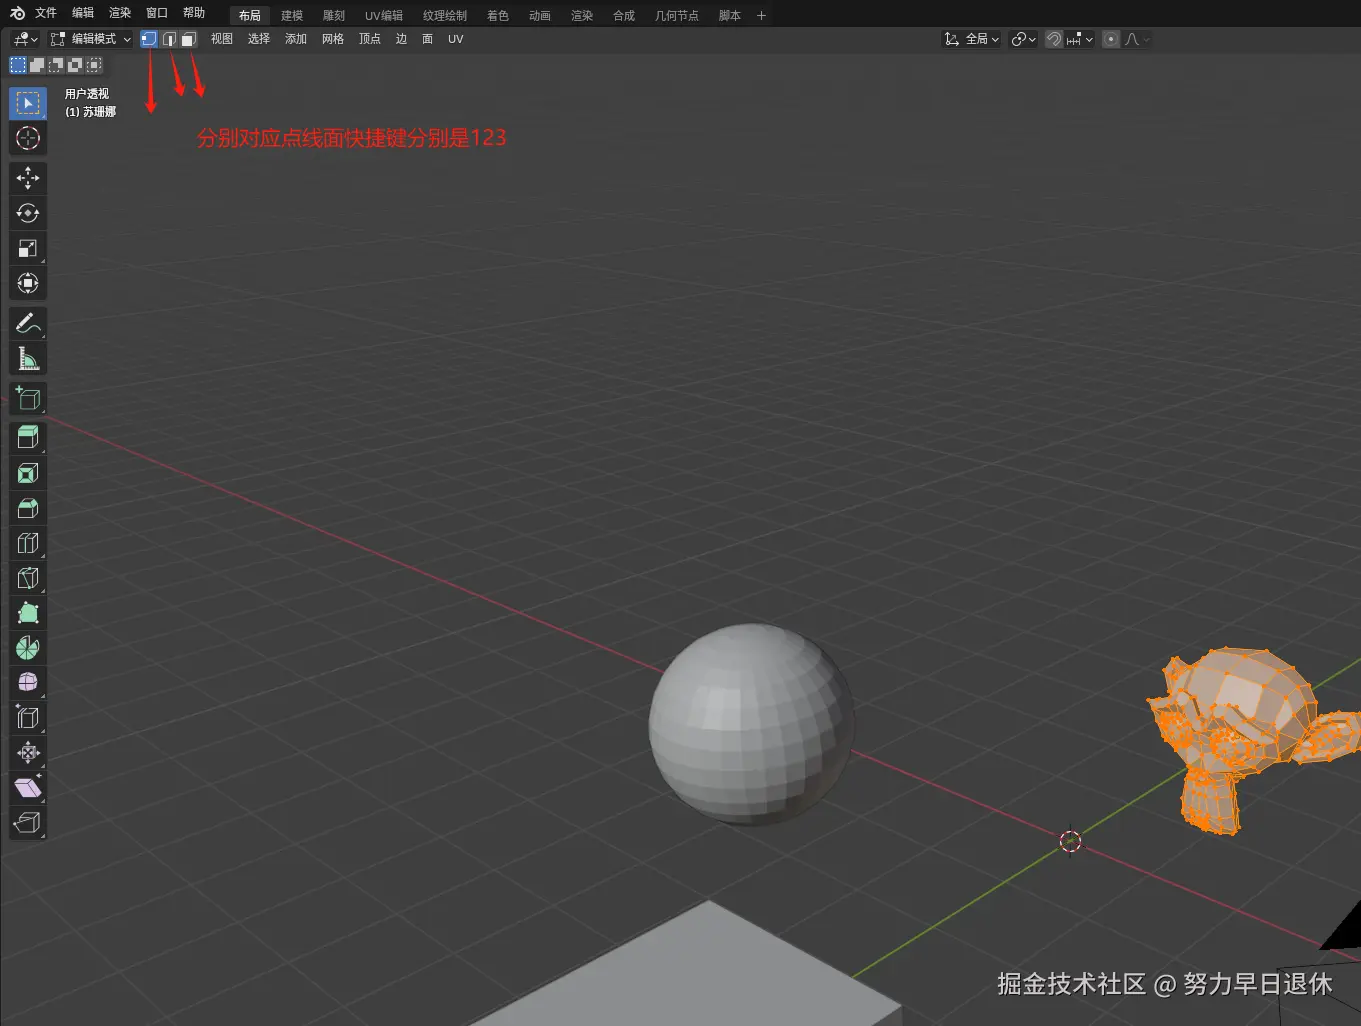Viewport: 1361px width, 1026px height.
Task: Open the 编辑 menu
Action: click(x=83, y=13)
